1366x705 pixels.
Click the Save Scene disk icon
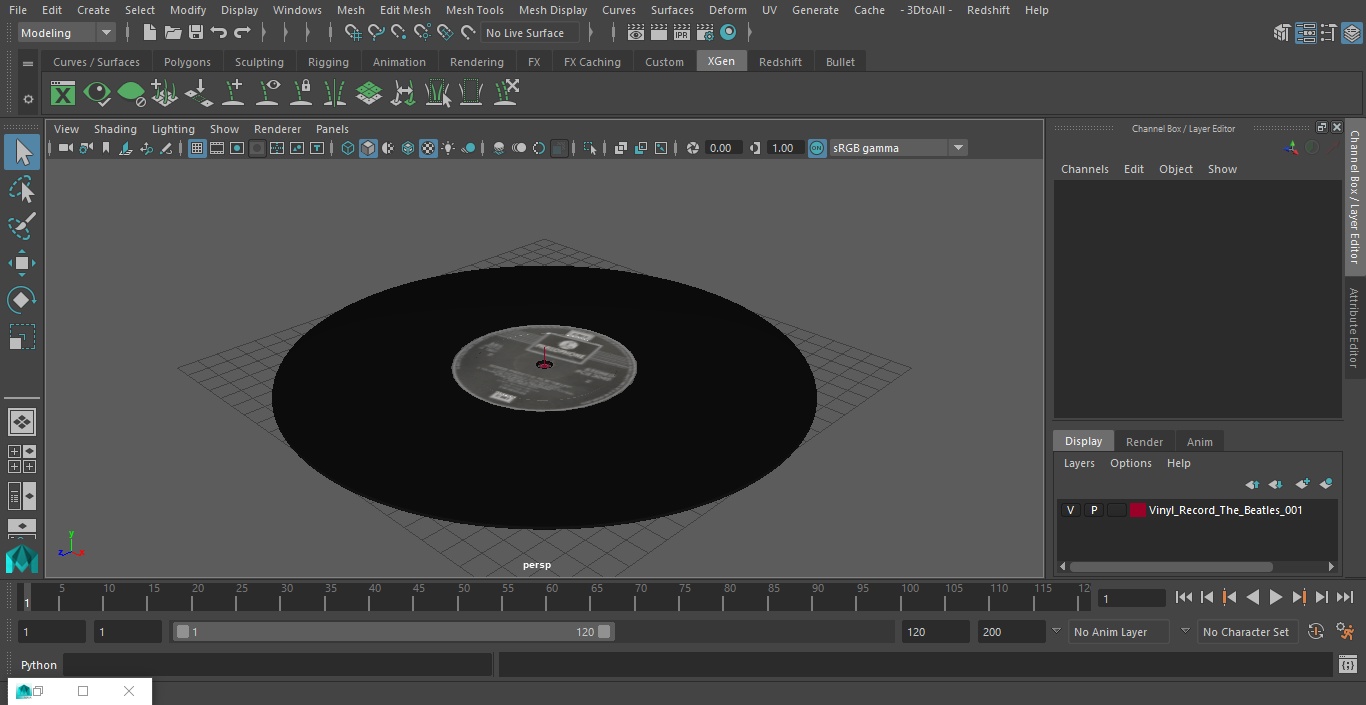pos(195,33)
